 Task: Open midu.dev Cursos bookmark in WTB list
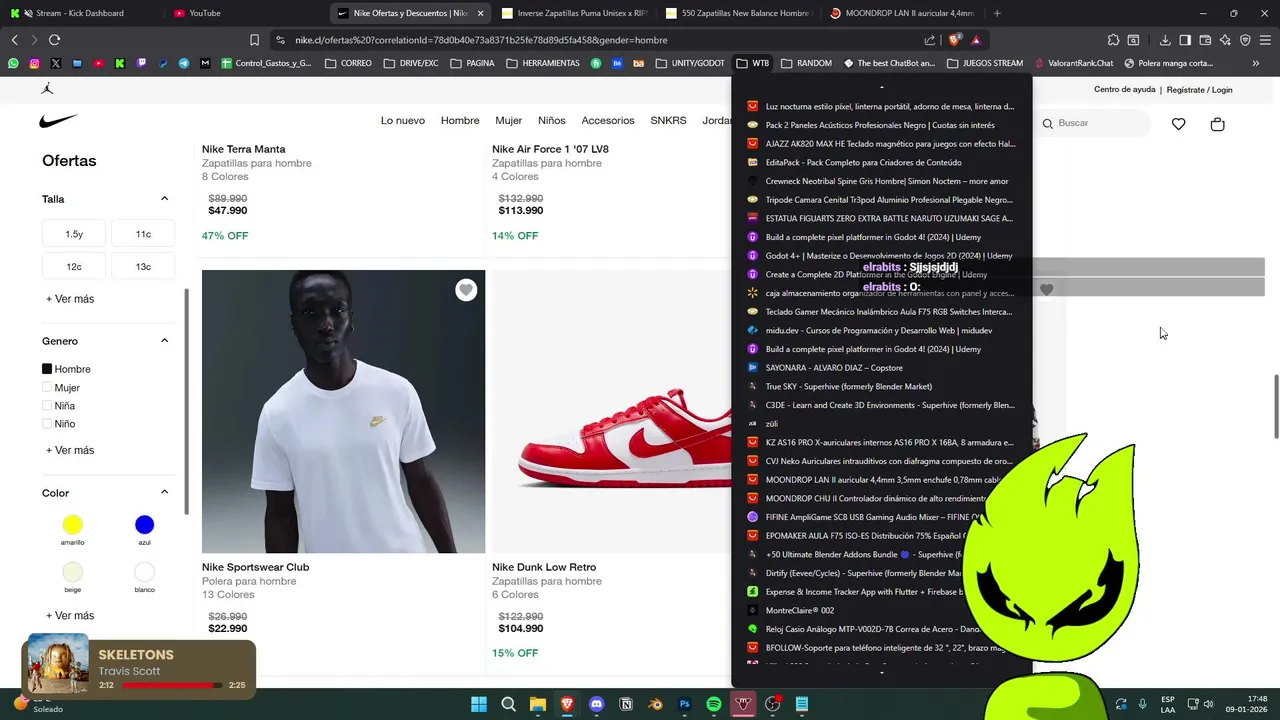883,330
